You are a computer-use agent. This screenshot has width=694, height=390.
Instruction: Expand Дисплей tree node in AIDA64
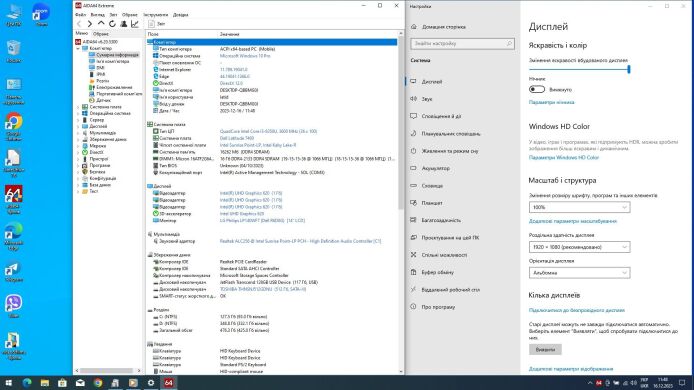click(78, 126)
